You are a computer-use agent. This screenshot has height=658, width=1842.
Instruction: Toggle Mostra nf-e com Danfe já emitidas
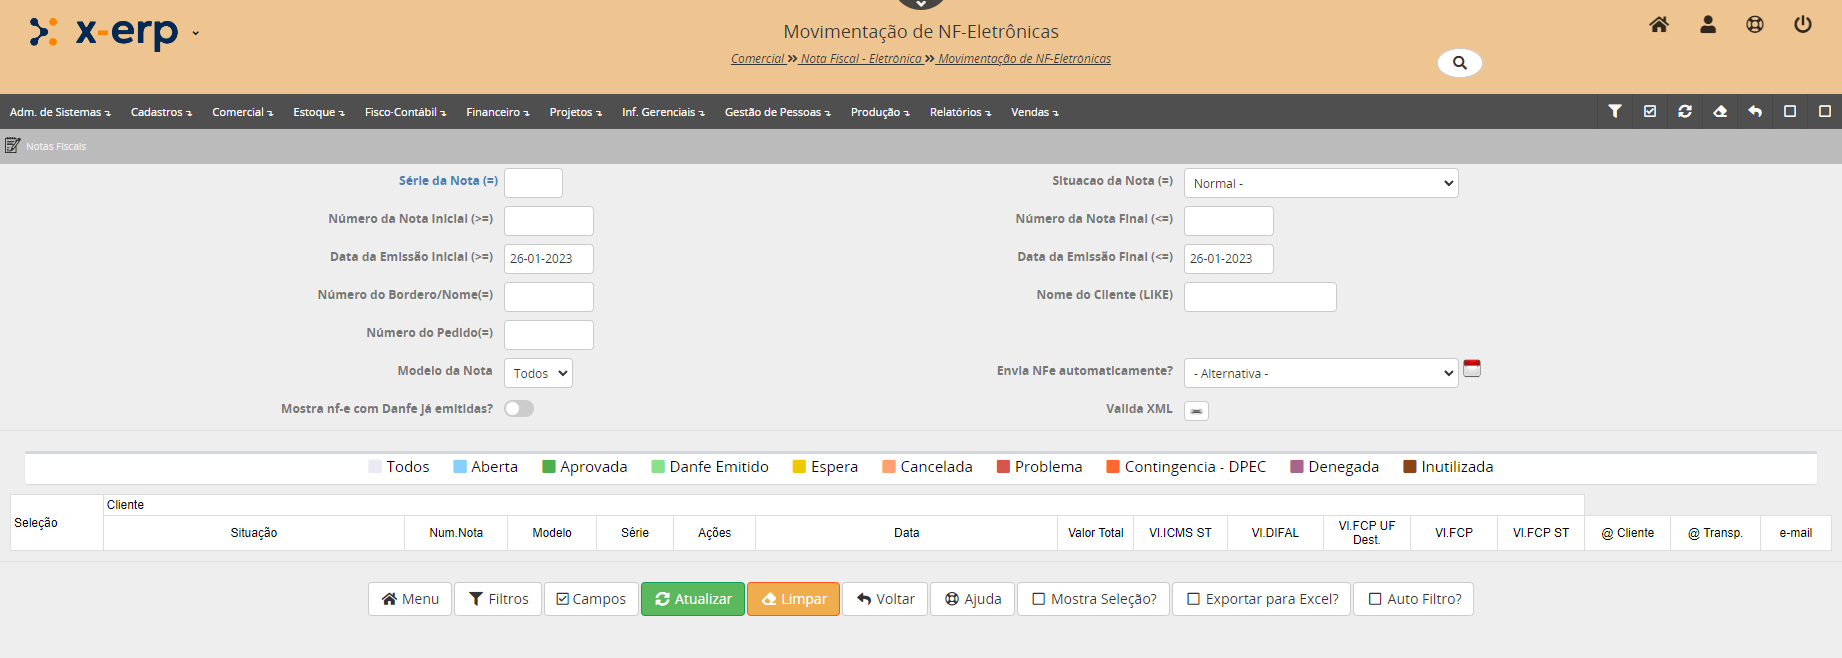(x=519, y=409)
